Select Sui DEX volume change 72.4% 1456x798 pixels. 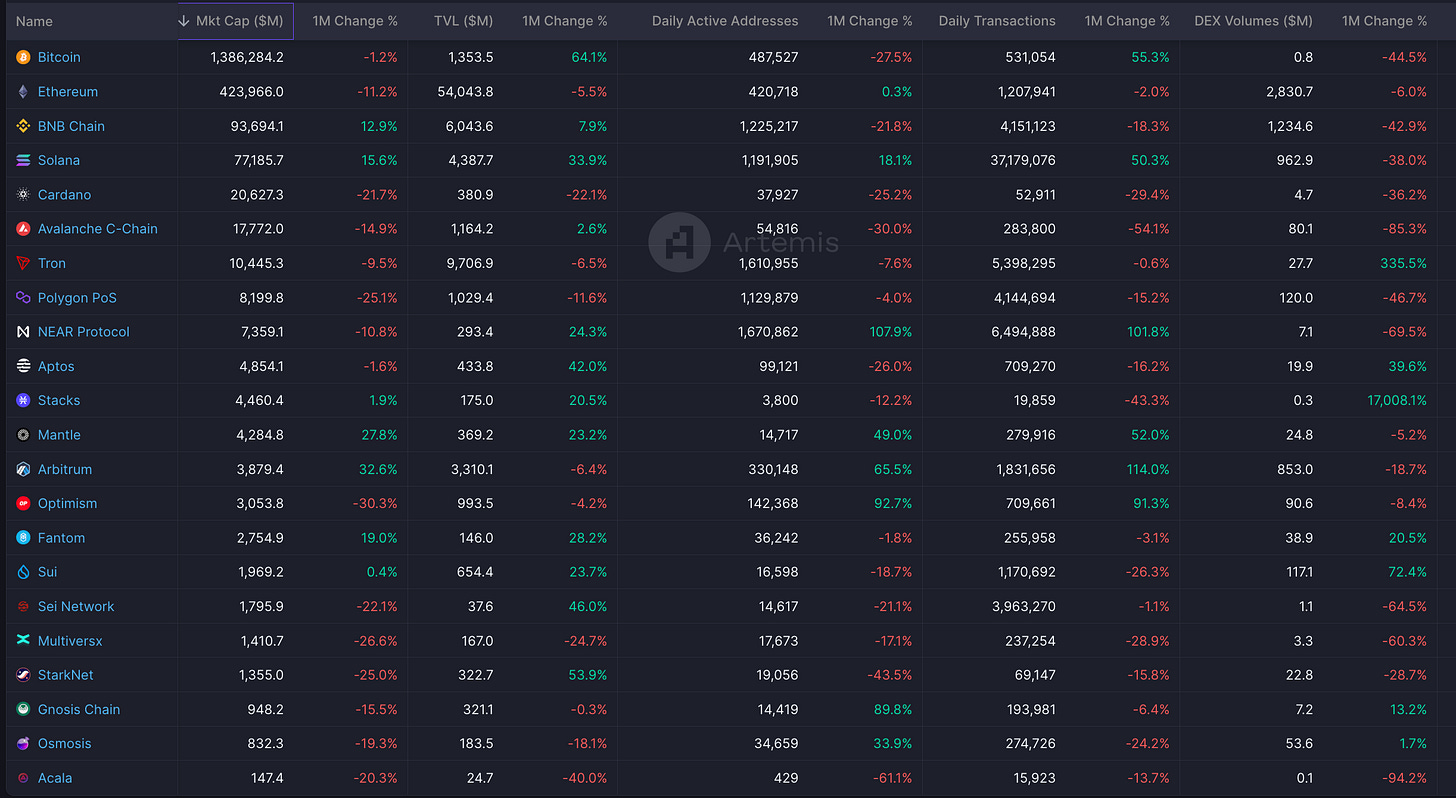pos(1408,572)
